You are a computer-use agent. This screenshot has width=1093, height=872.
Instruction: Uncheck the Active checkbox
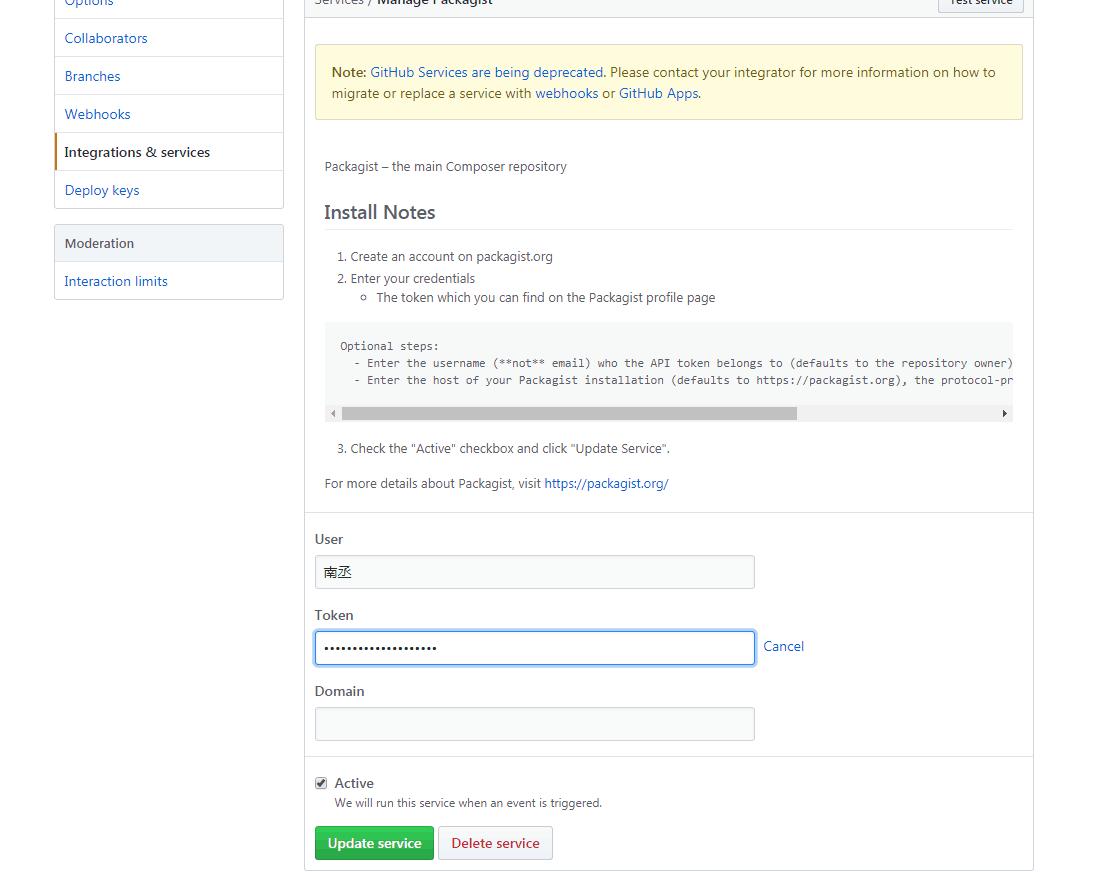click(321, 783)
